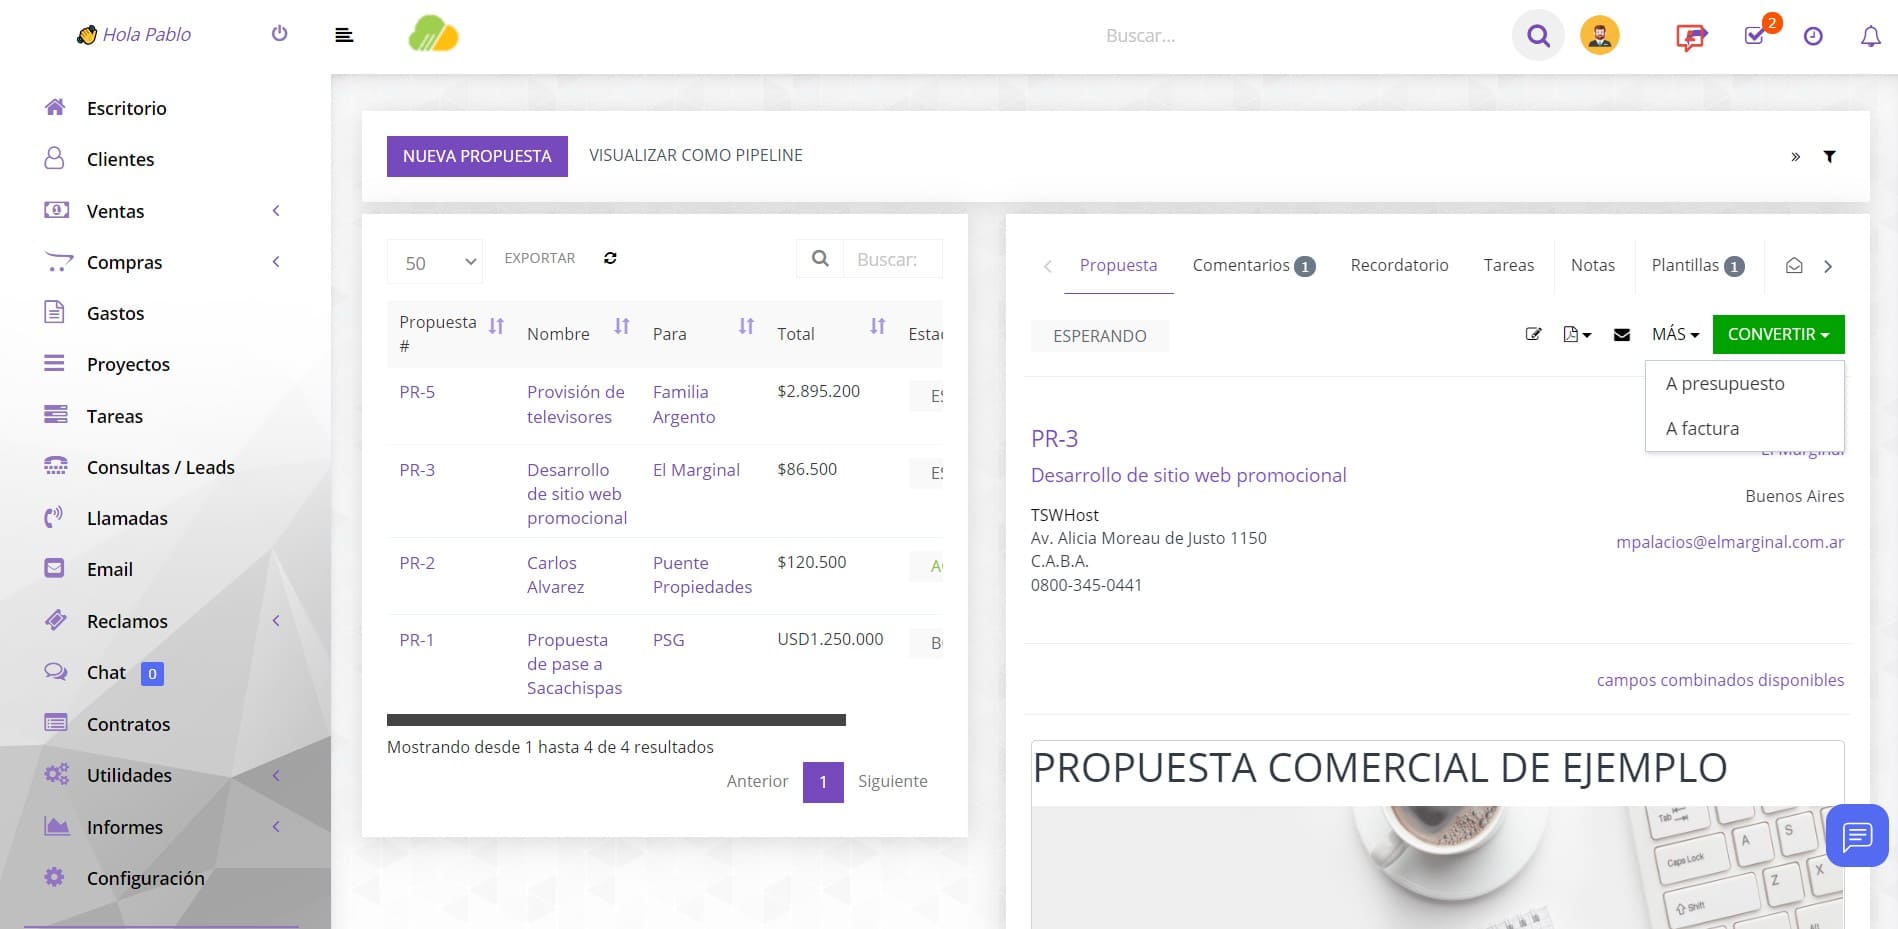Image resolution: width=1898 pixels, height=929 pixels.
Task: Click the send email envelope icon
Action: (x=1622, y=334)
